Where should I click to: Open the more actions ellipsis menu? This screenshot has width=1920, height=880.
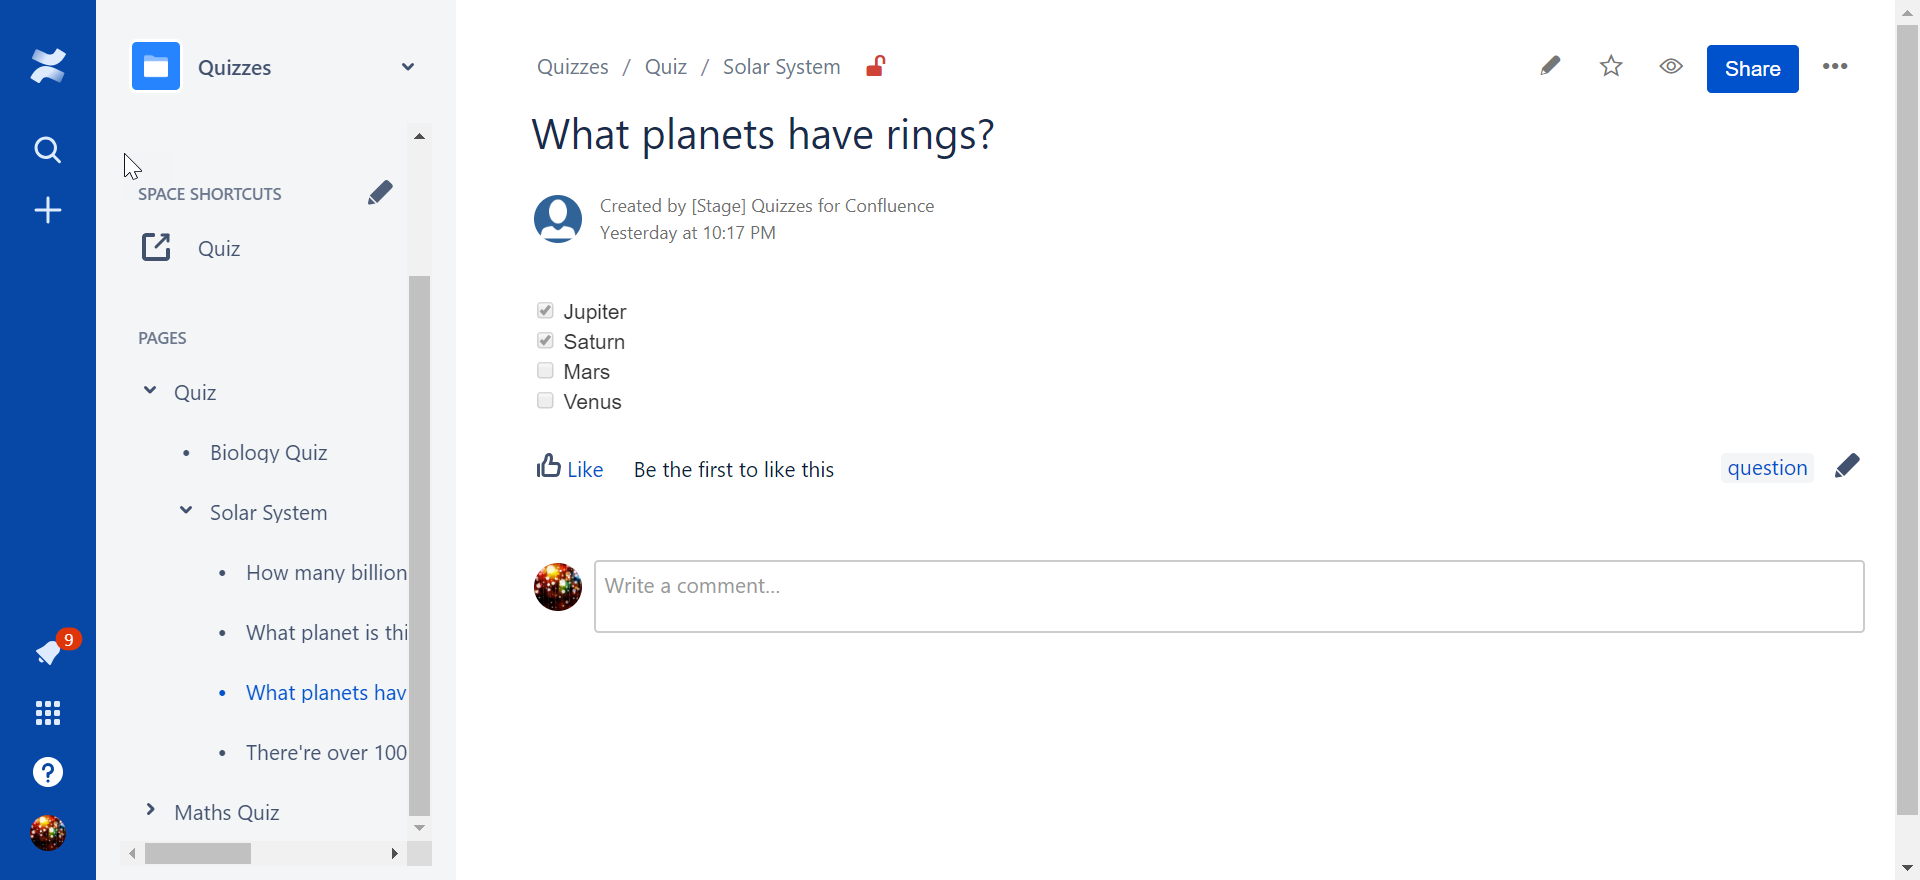click(x=1835, y=66)
